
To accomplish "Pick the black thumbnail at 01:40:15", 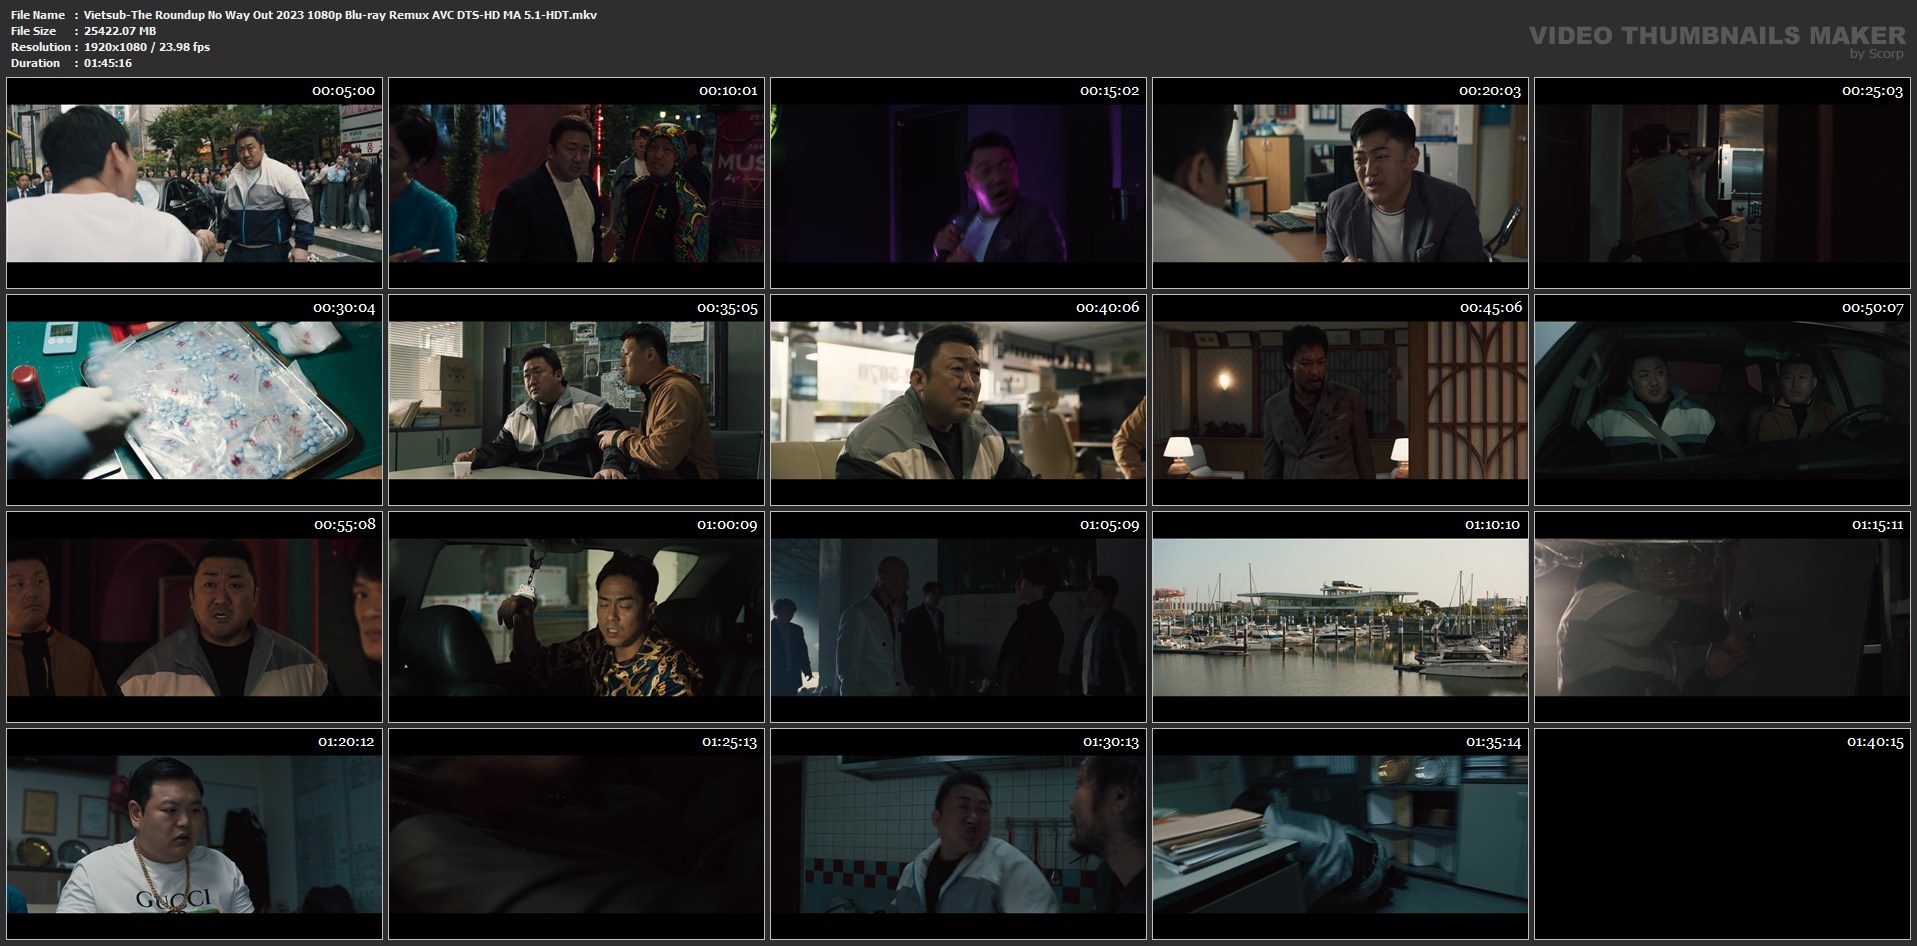I will pos(1722,834).
